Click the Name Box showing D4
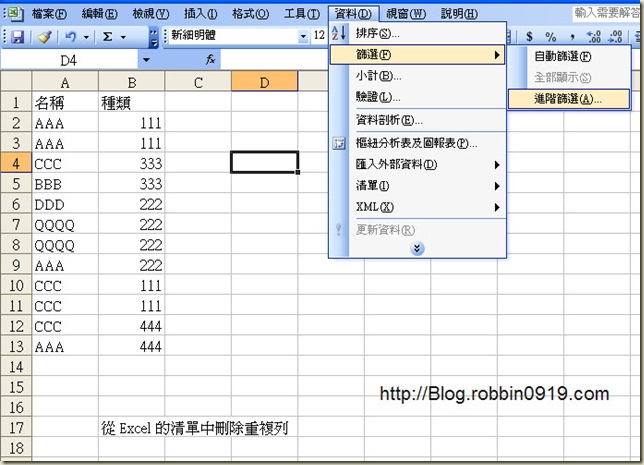Viewport: 644px width, 465px height. point(69,61)
